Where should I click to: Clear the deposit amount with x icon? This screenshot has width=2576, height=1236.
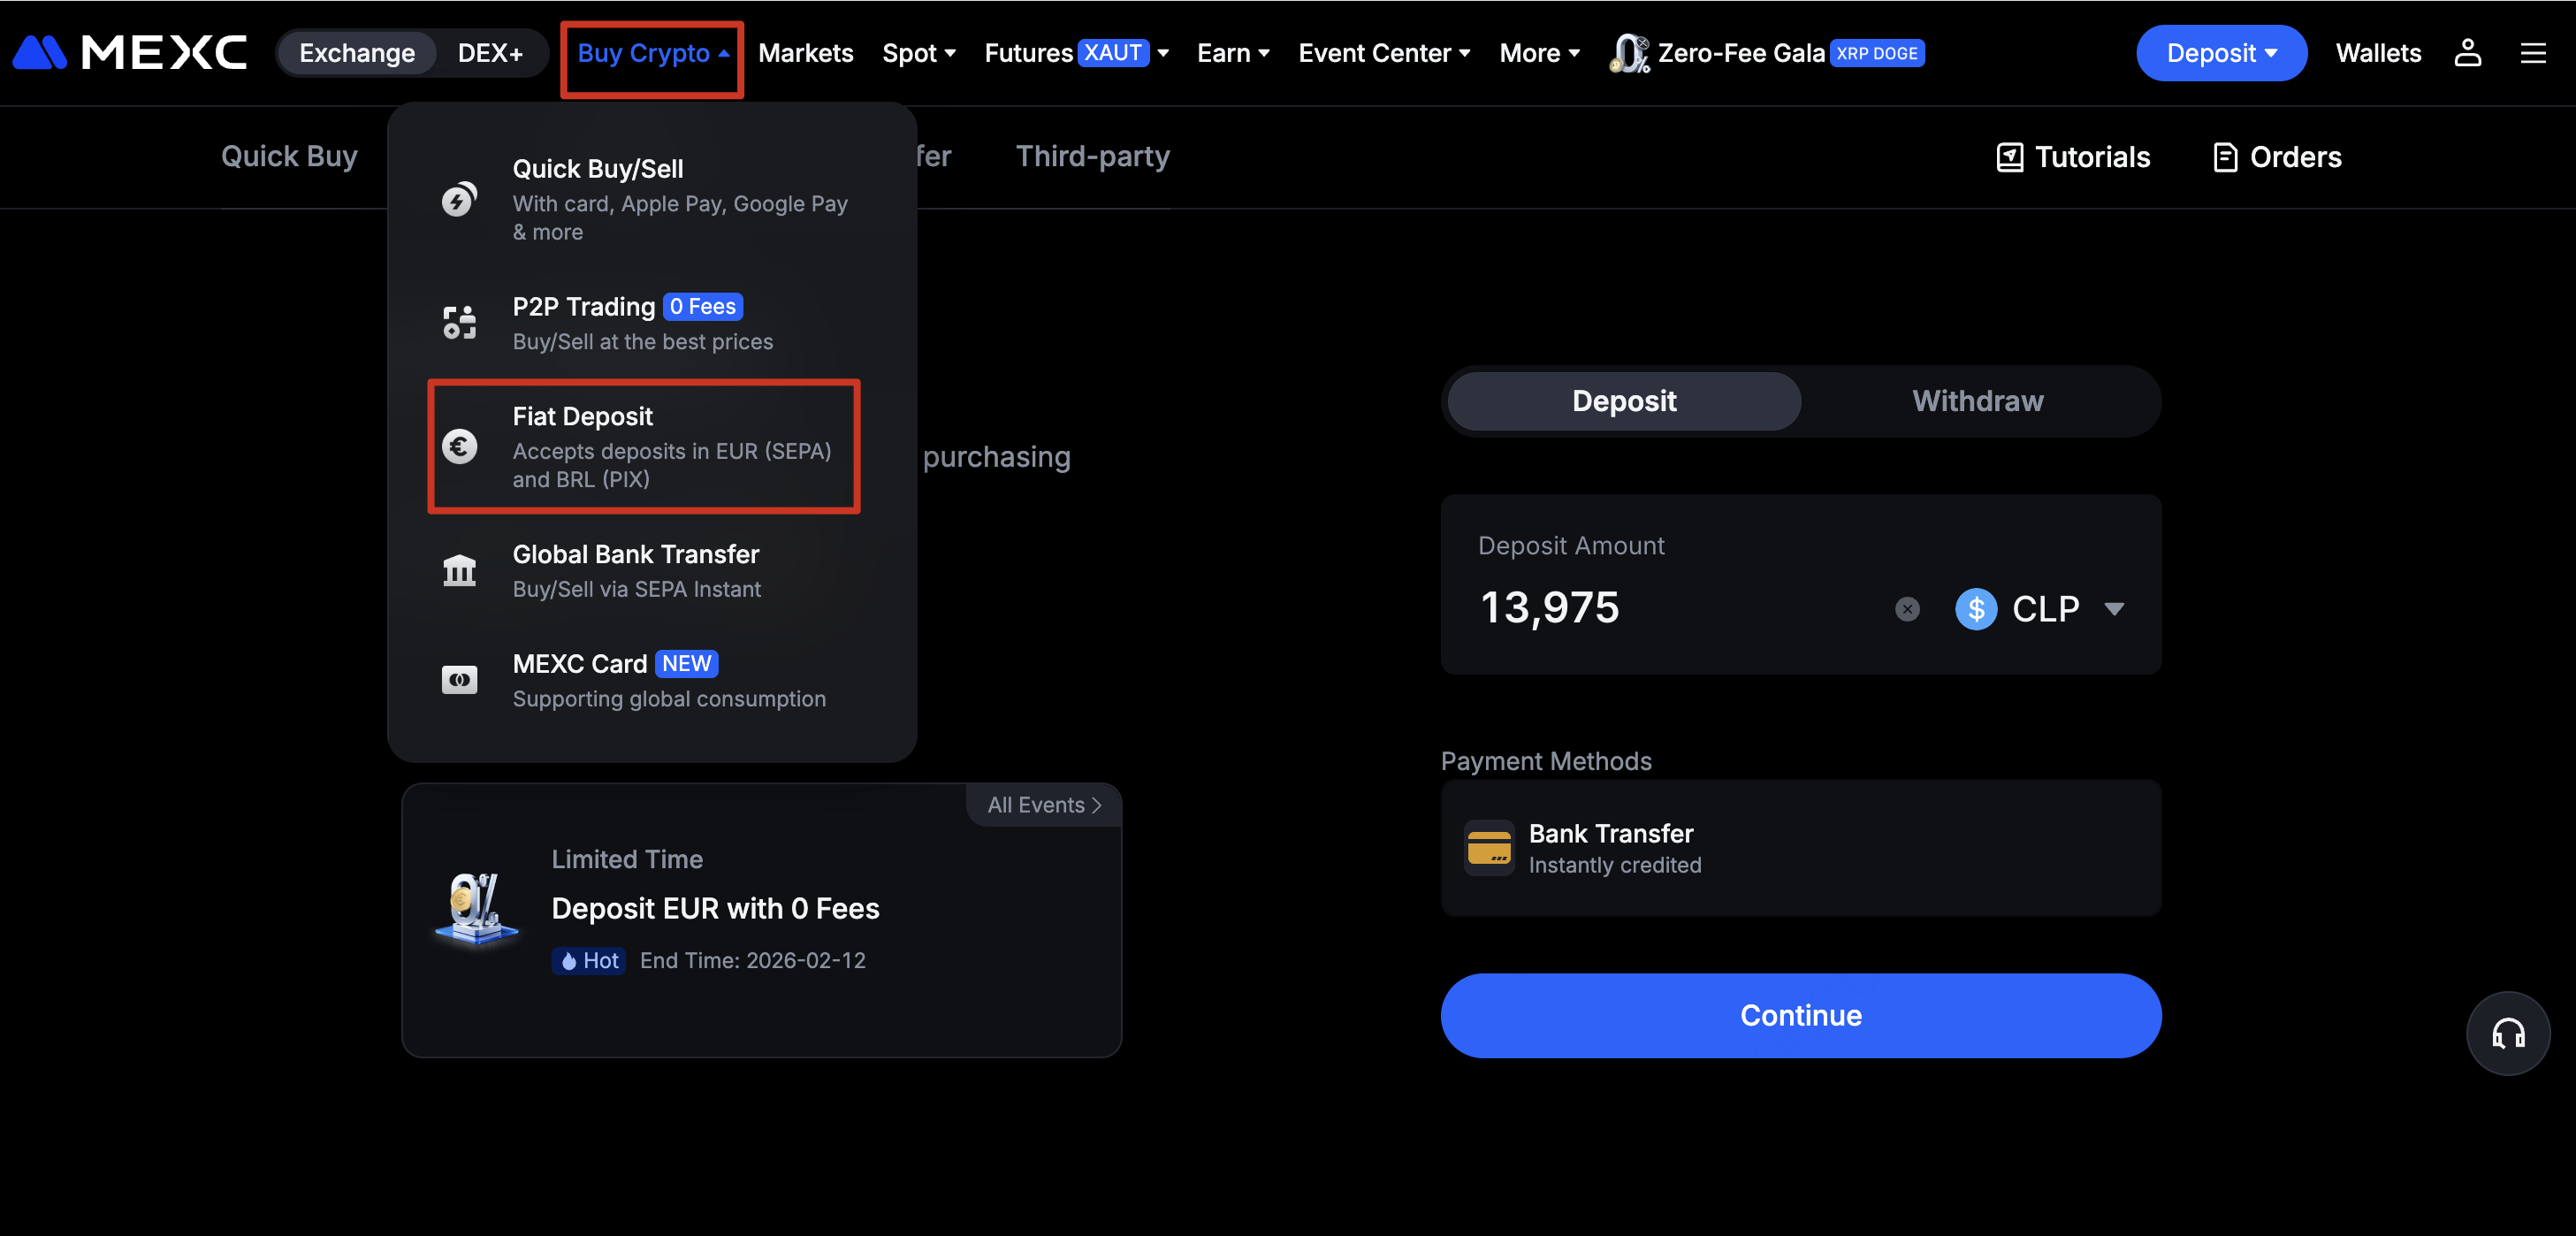[1907, 609]
